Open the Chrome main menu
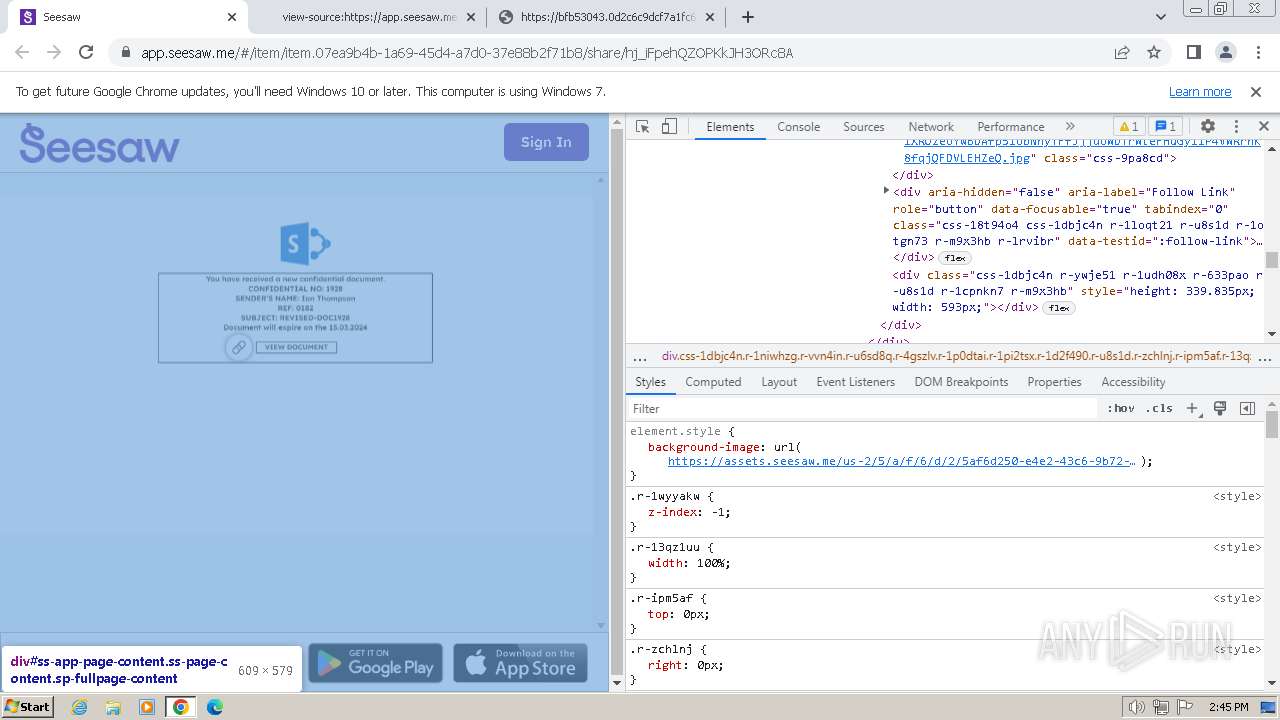Viewport: 1280px width, 720px height. tap(1257, 52)
